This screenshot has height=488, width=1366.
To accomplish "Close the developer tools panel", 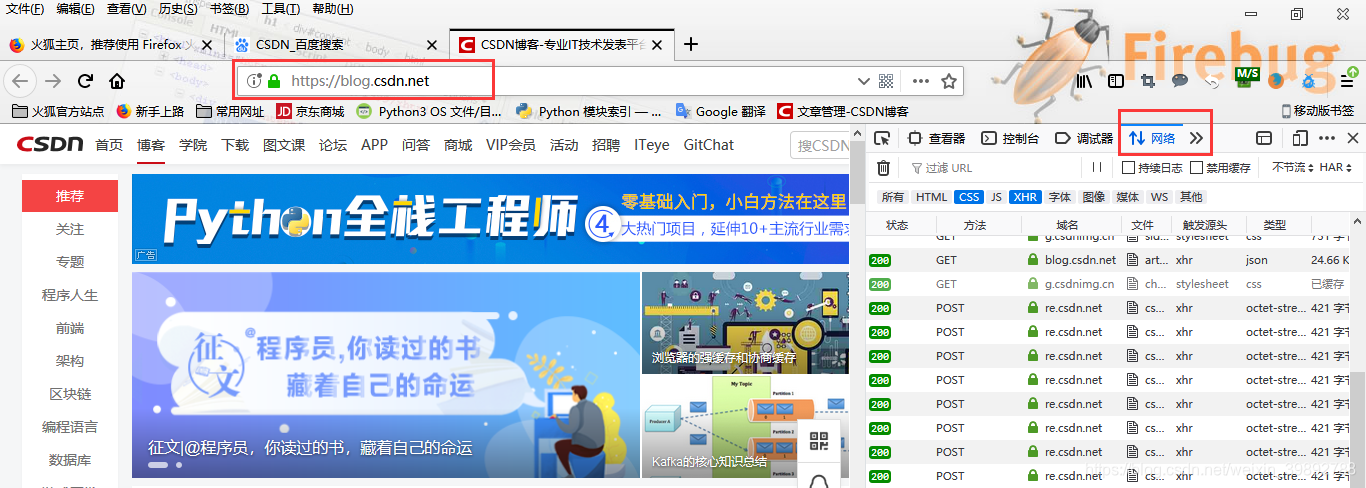I will point(1352,138).
